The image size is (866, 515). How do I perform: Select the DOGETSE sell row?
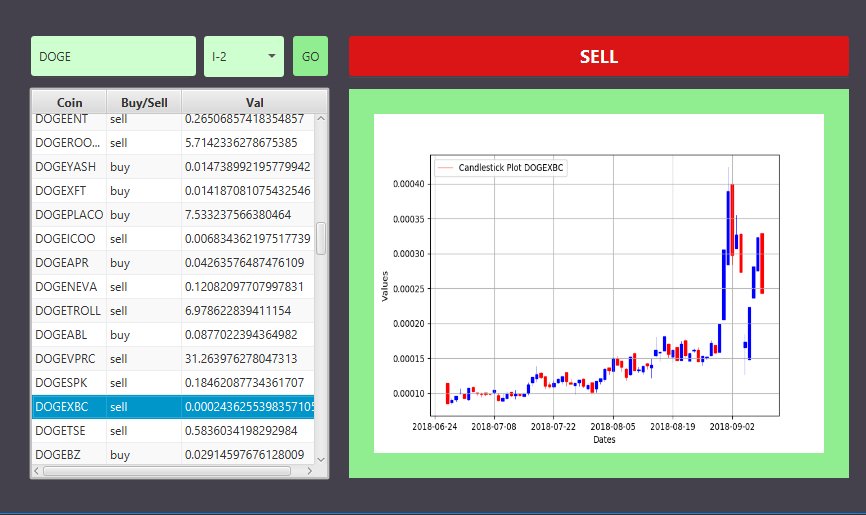click(173, 430)
